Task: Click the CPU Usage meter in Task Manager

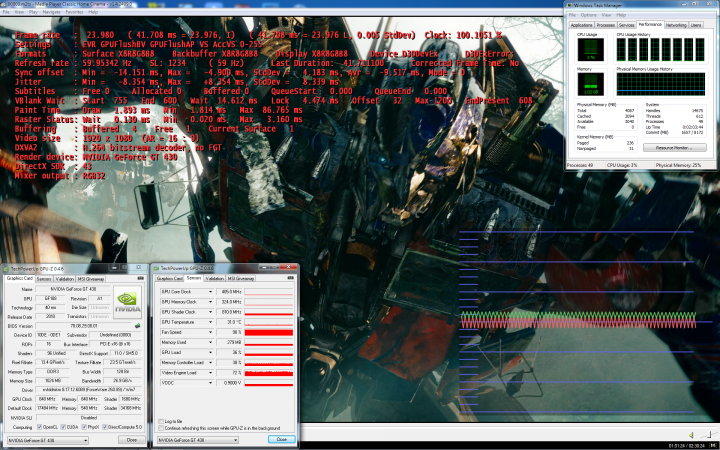Action: (x=591, y=50)
